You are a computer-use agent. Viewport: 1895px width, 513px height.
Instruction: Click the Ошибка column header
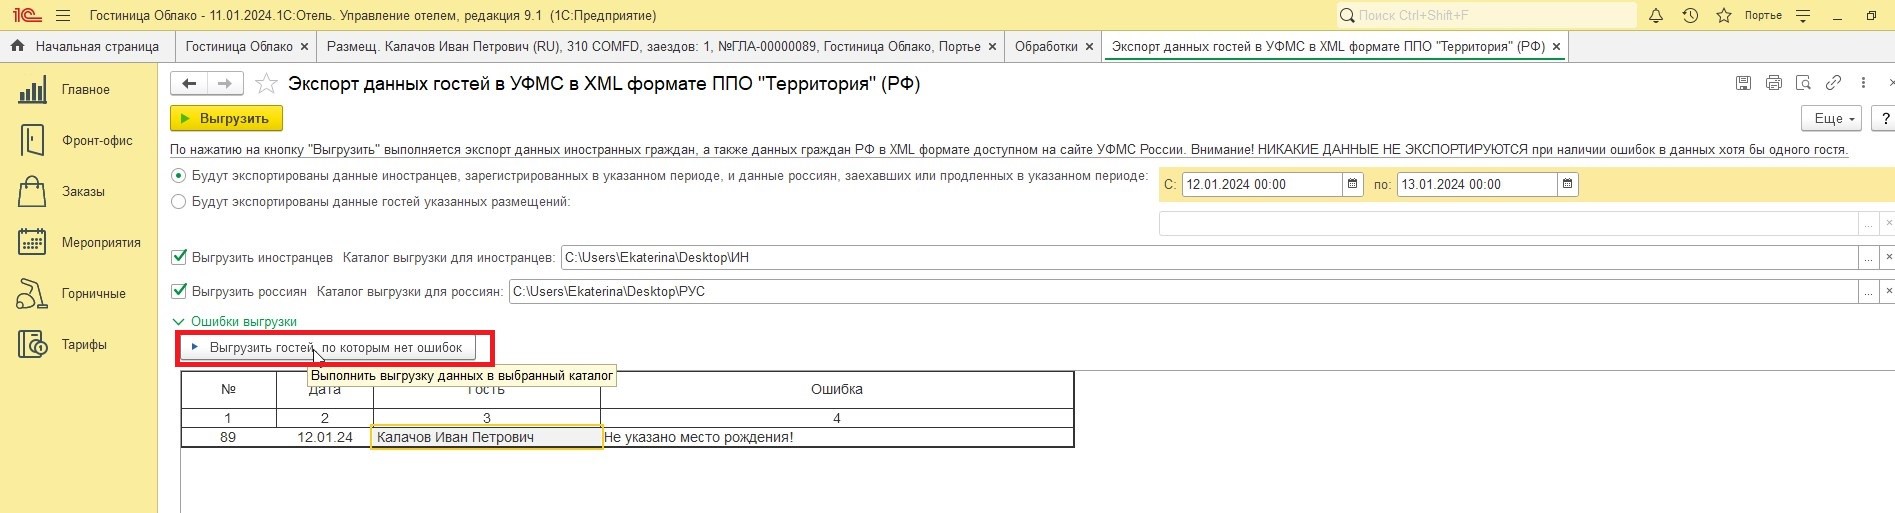[837, 389]
